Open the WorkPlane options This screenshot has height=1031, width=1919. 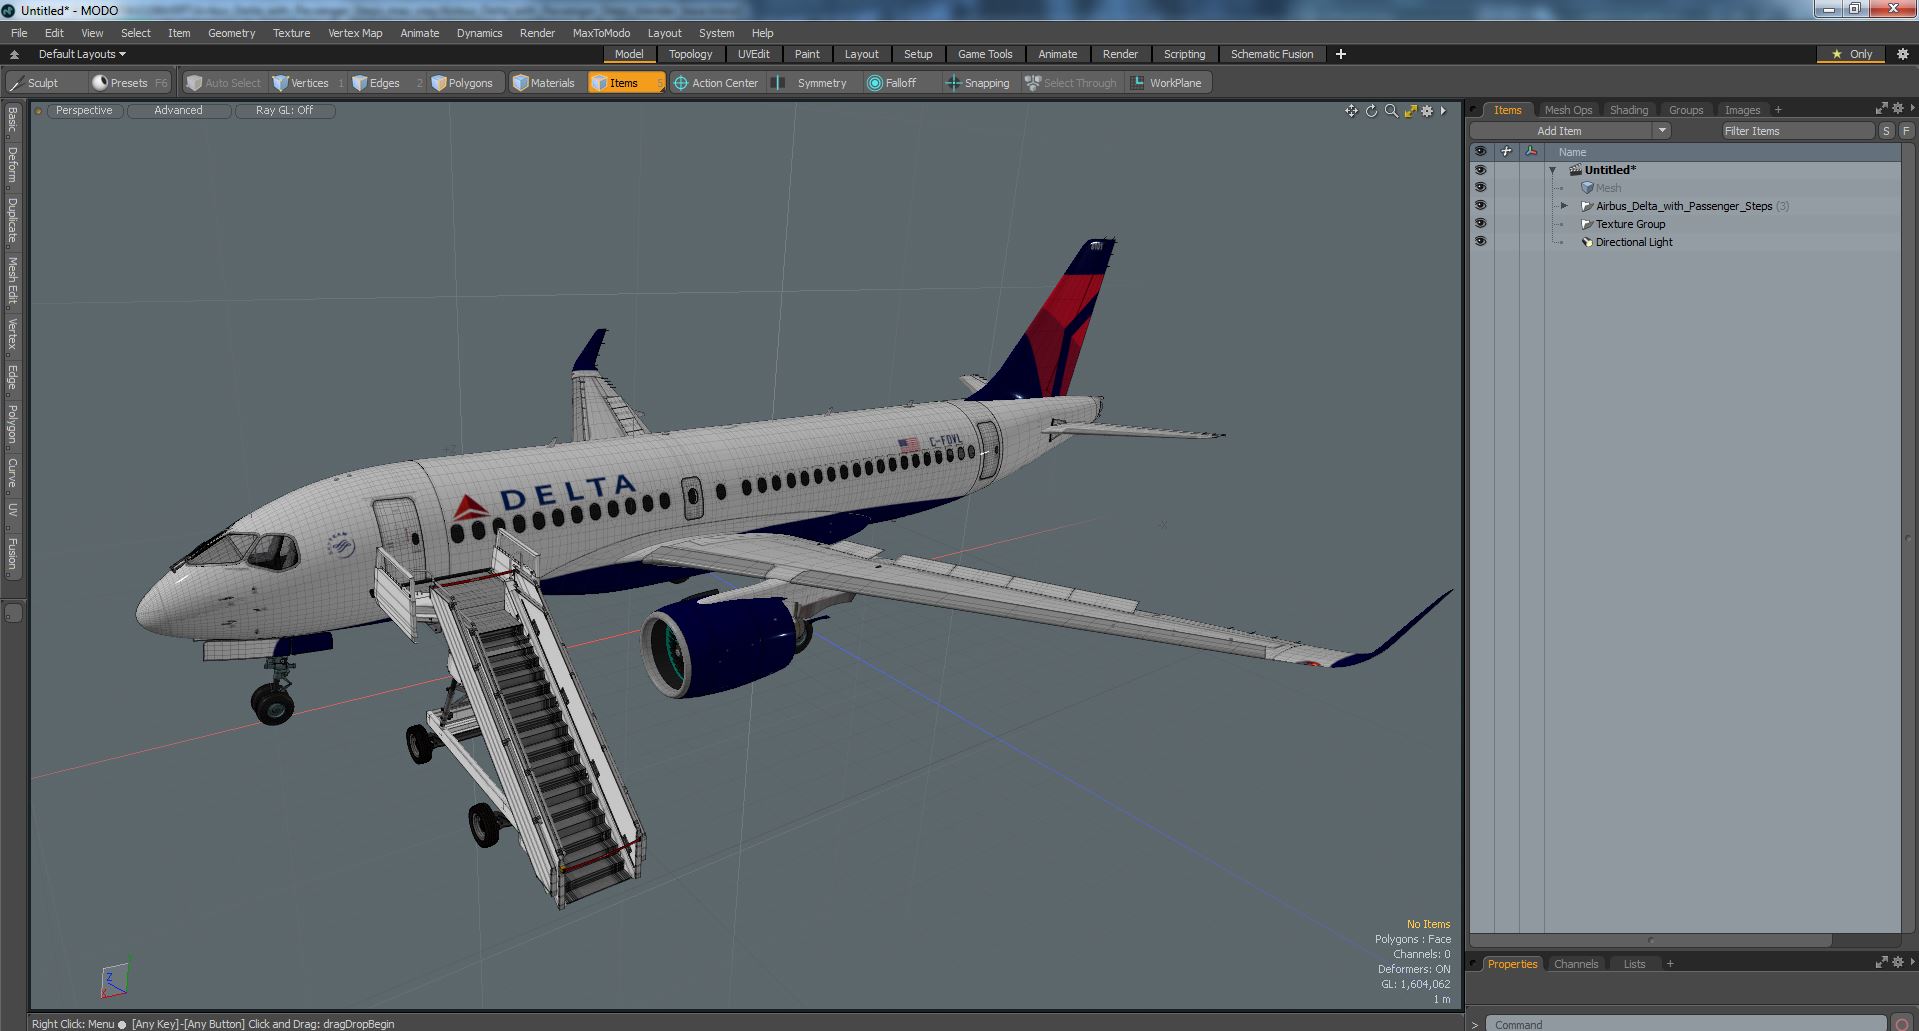point(1167,83)
